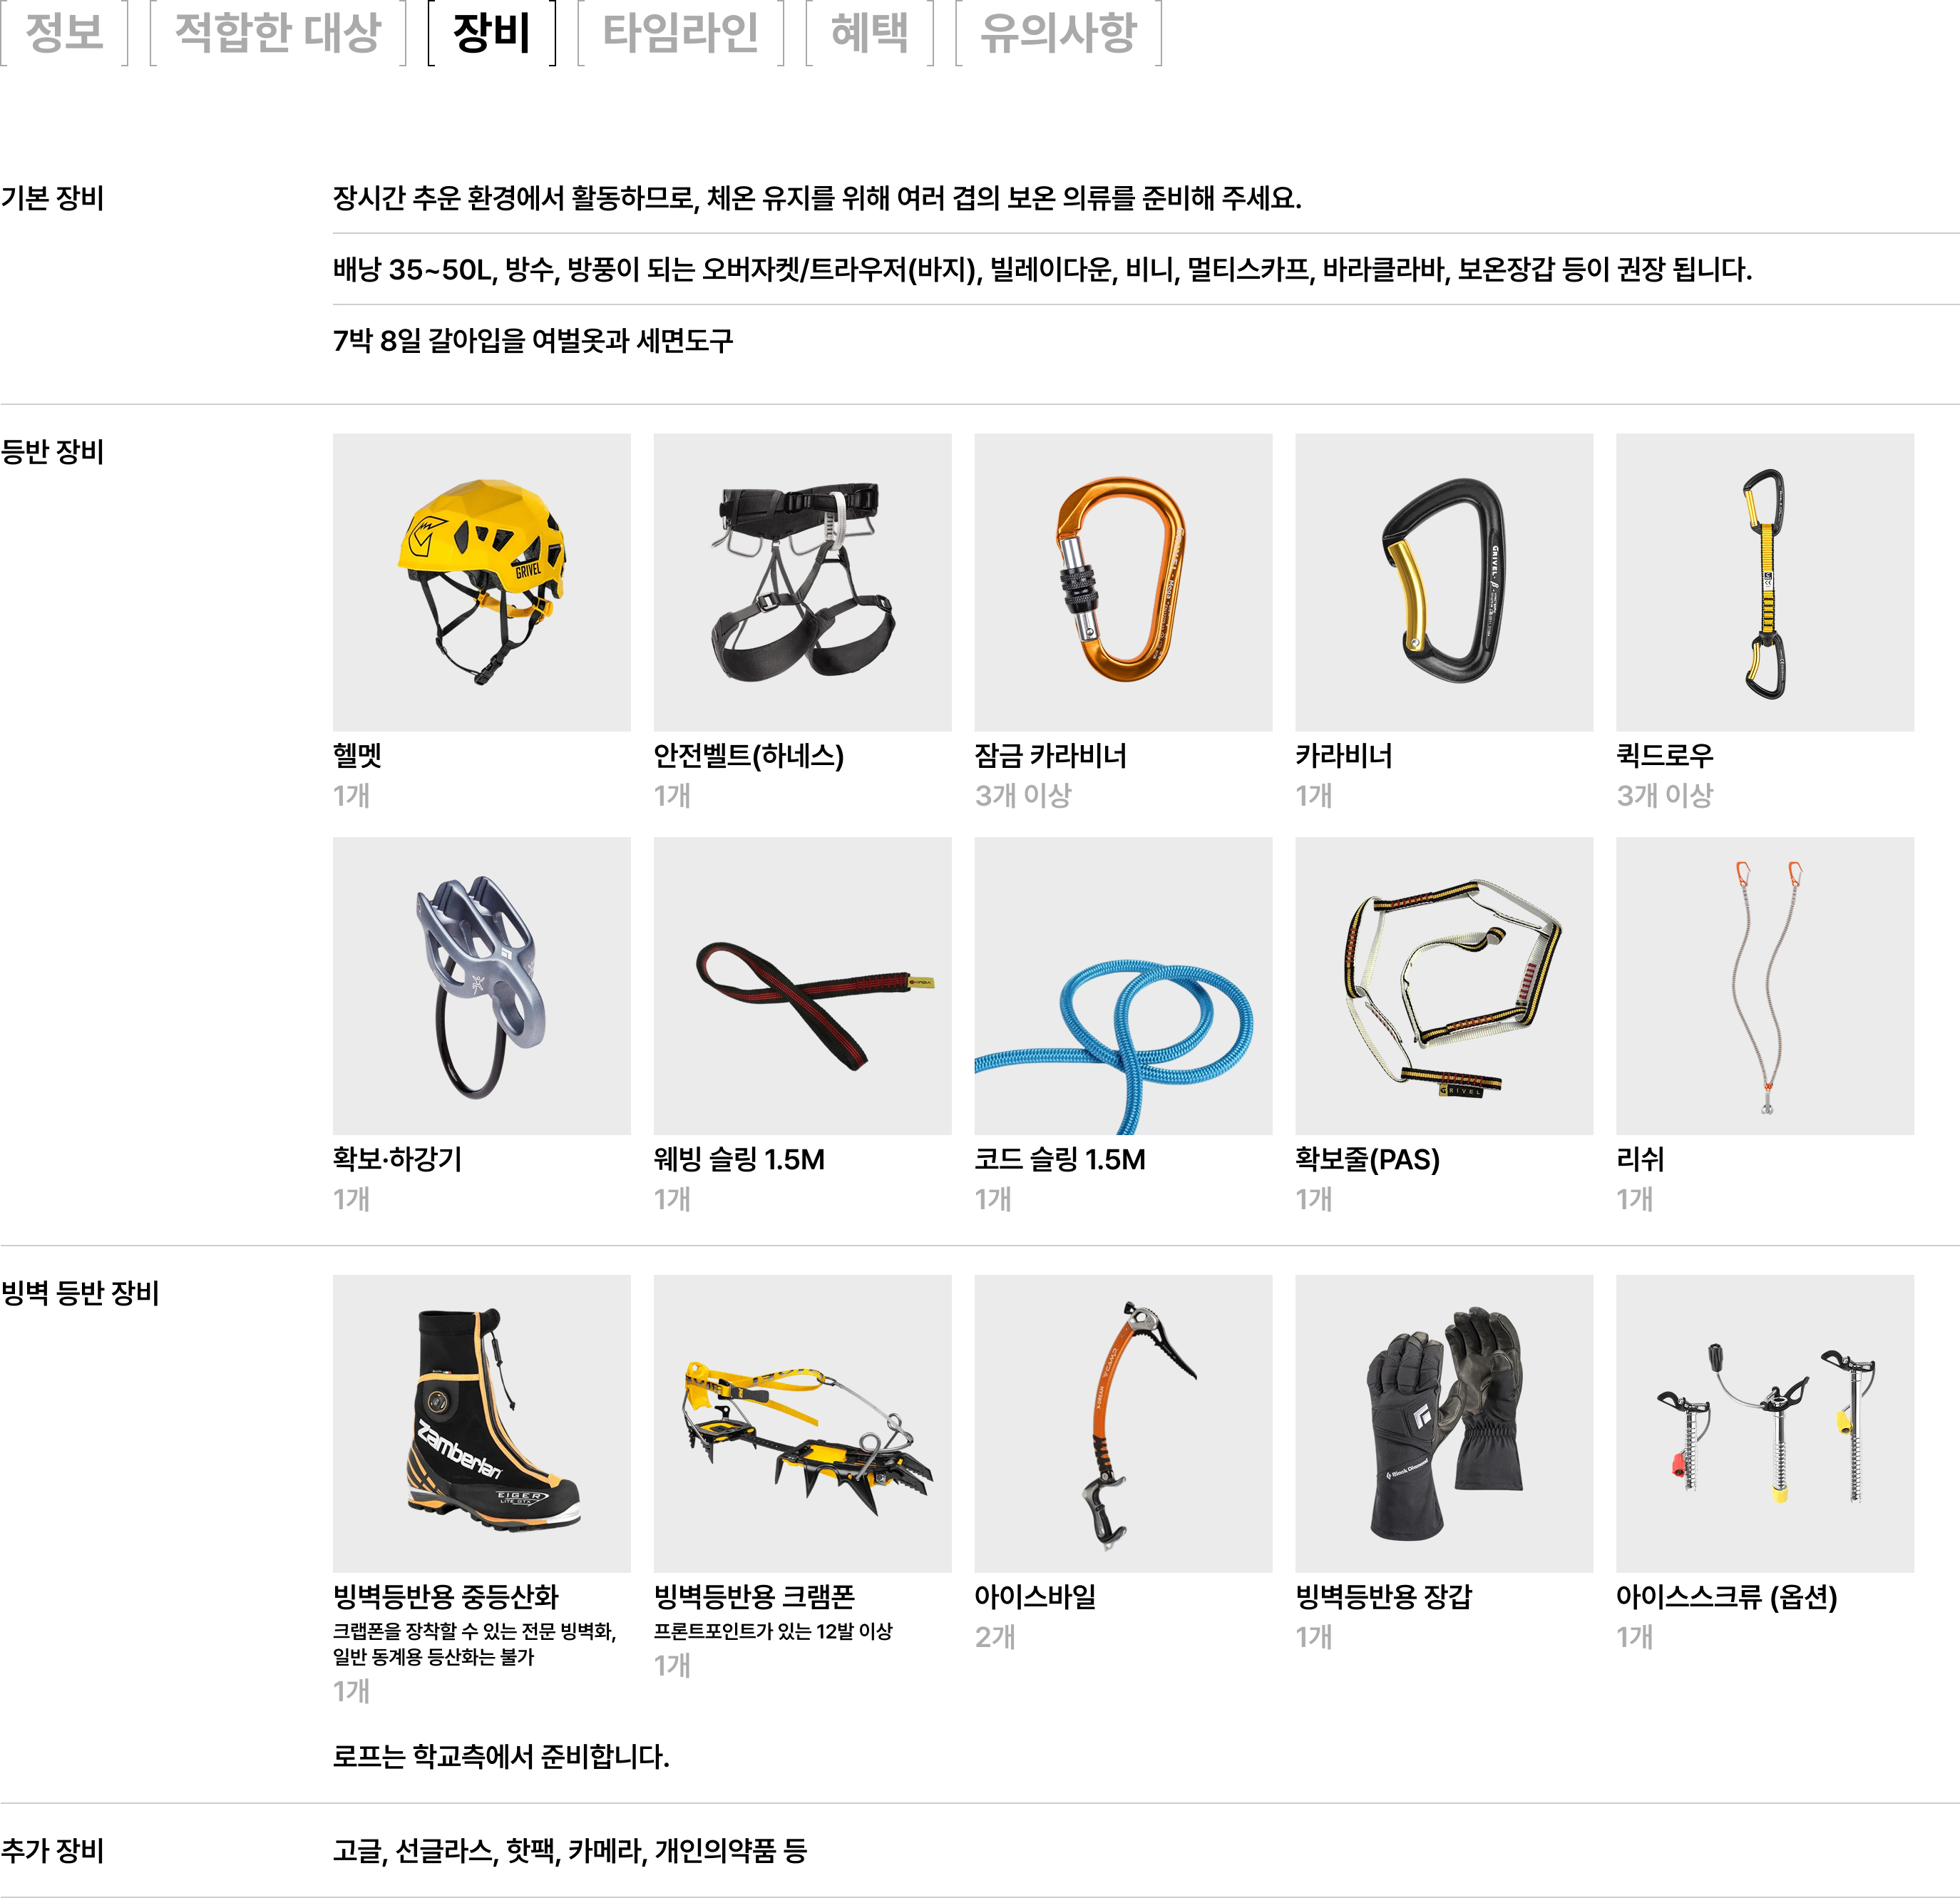1960x1898 pixels.
Task: Click the yellow helmet image
Action: point(482,582)
